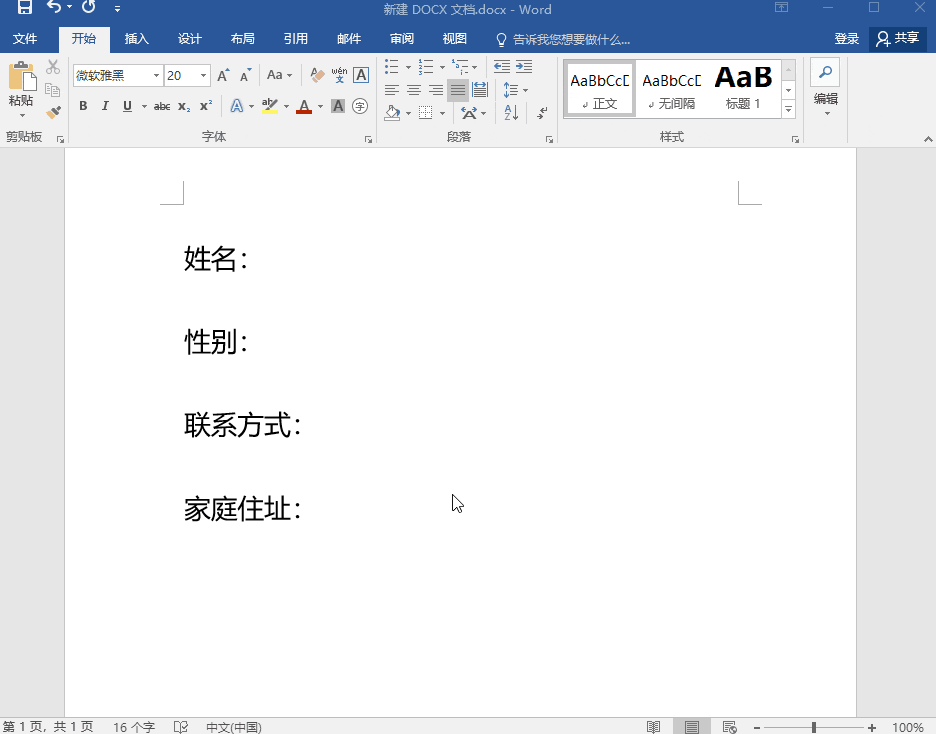The width and height of the screenshot is (936, 734).
Task: Center-align the paragraph text
Action: pyautogui.click(x=414, y=90)
